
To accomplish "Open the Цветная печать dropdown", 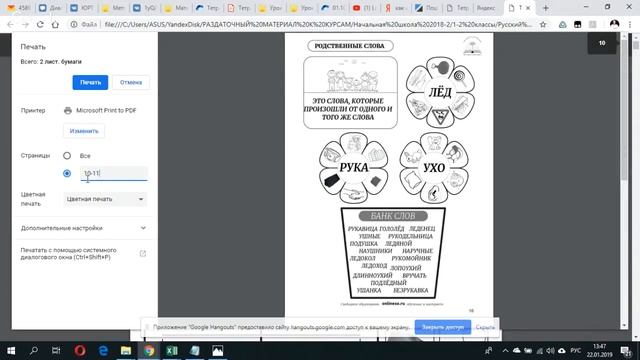I will click(x=105, y=199).
